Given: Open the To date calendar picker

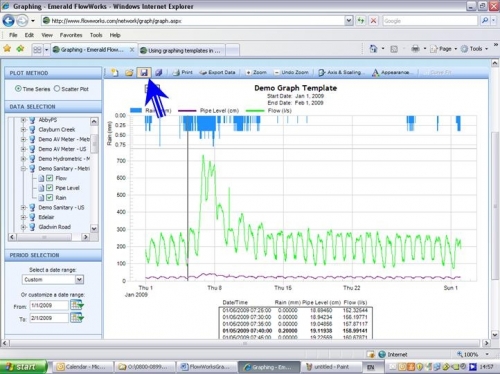Looking at the screenshot, I should tap(77, 318).
